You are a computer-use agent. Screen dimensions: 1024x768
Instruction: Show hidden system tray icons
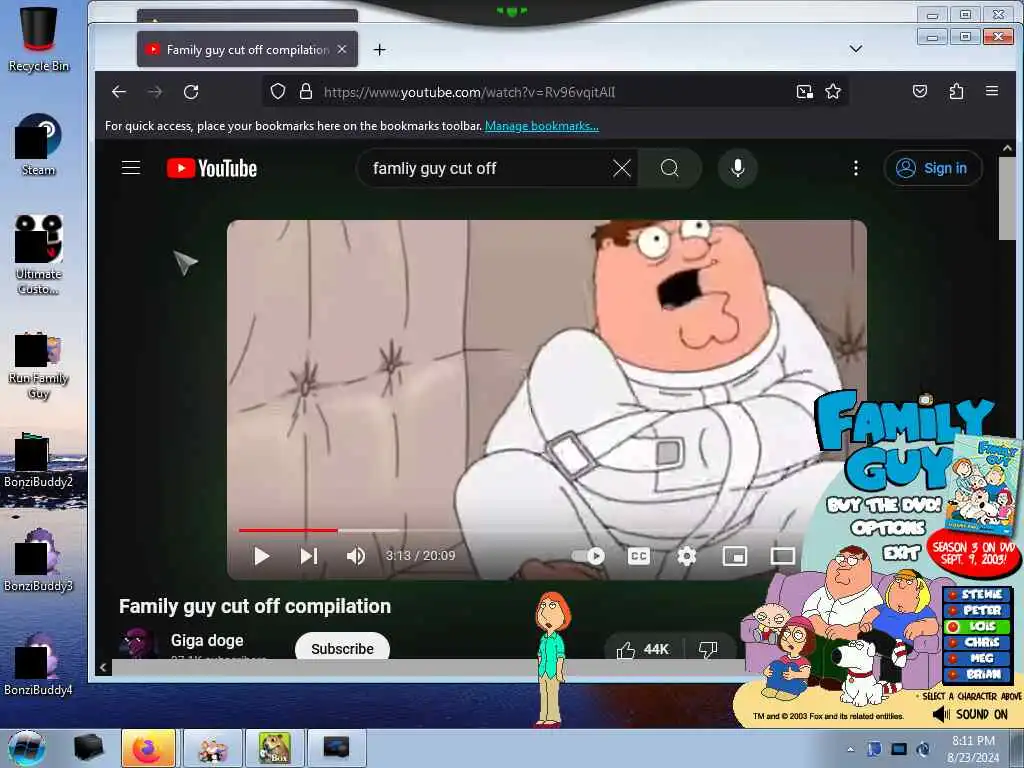(x=850, y=749)
